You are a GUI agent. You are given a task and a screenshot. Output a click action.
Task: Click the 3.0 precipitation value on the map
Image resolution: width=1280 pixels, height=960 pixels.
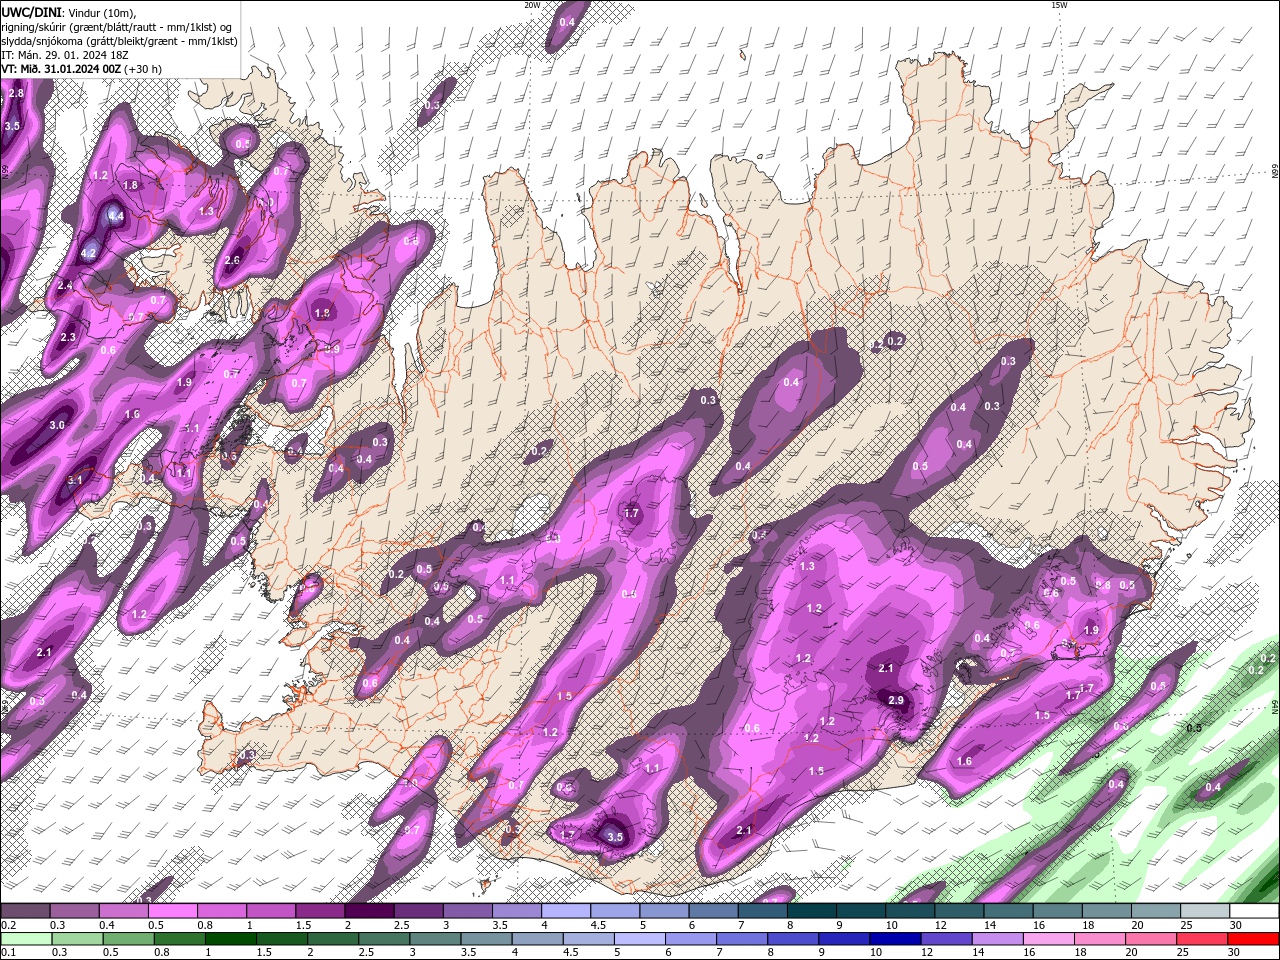(57, 425)
